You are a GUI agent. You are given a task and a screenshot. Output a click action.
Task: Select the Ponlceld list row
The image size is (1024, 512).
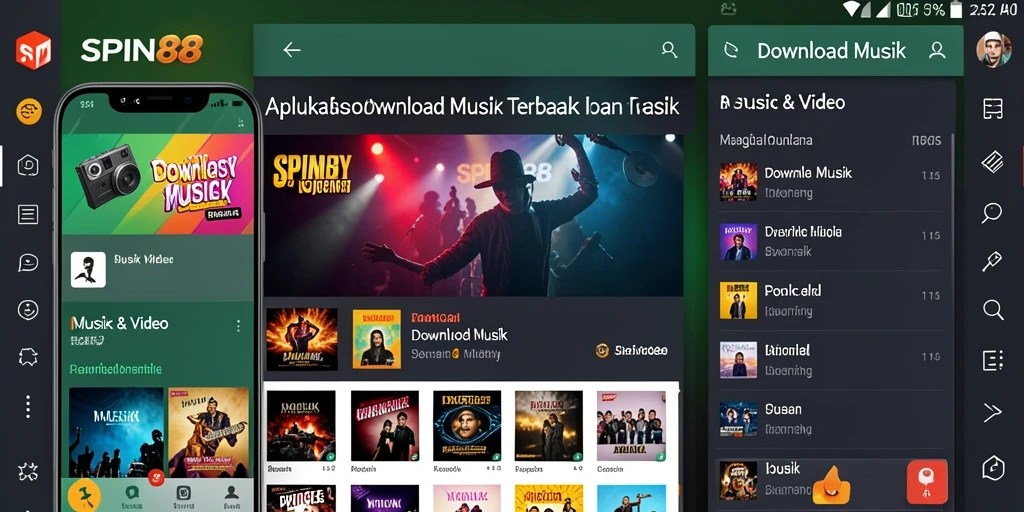[x=831, y=300]
